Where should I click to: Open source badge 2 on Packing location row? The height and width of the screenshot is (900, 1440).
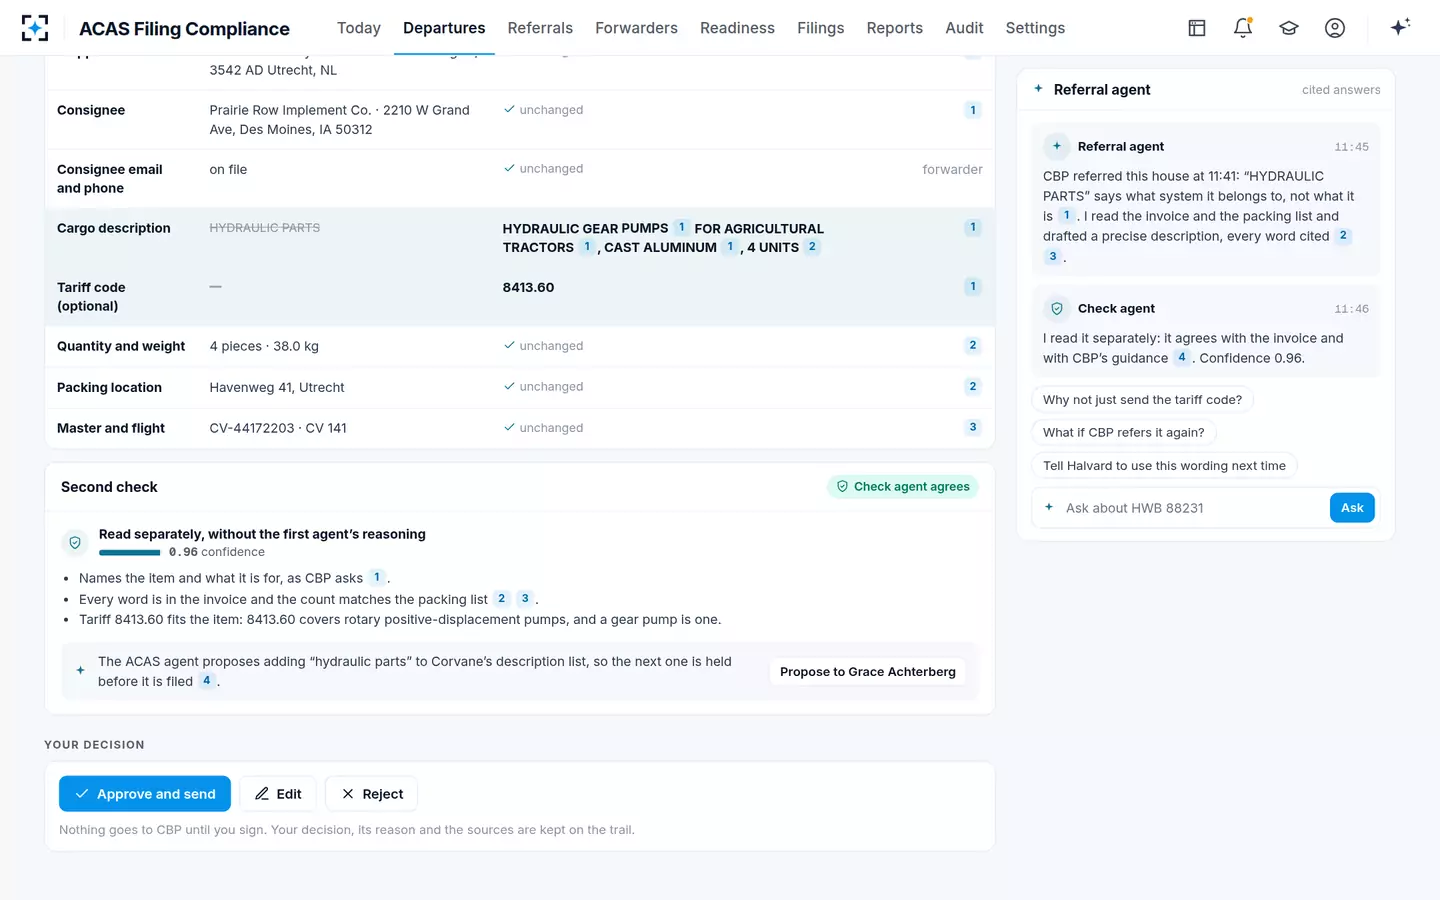pos(973,386)
